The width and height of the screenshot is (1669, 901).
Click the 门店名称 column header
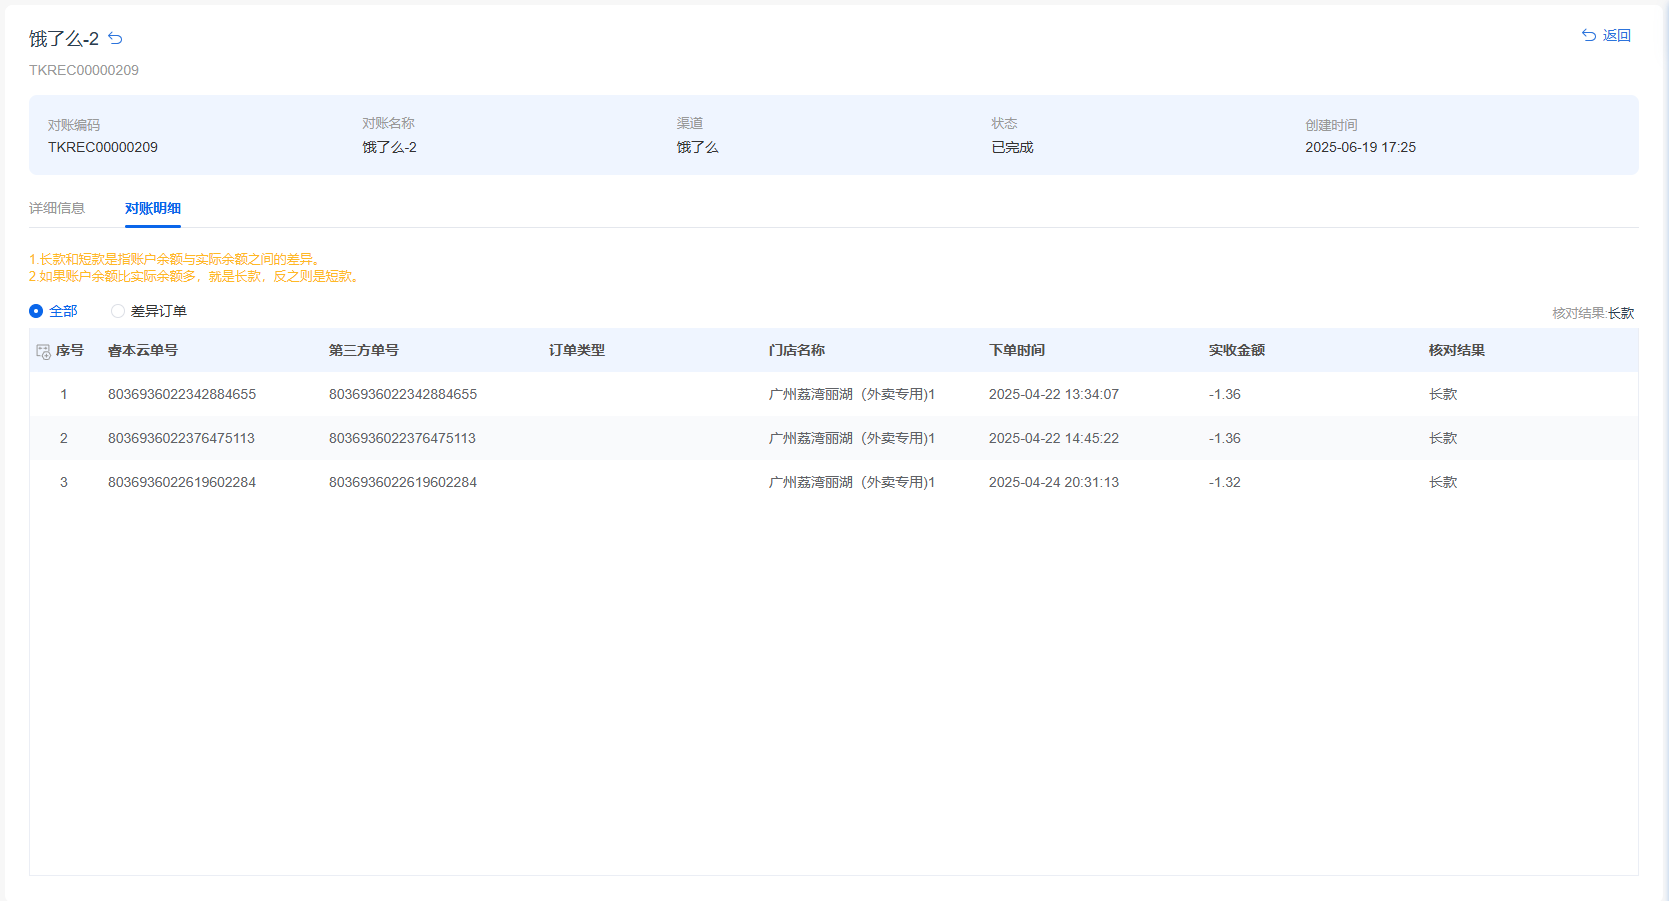[797, 350]
